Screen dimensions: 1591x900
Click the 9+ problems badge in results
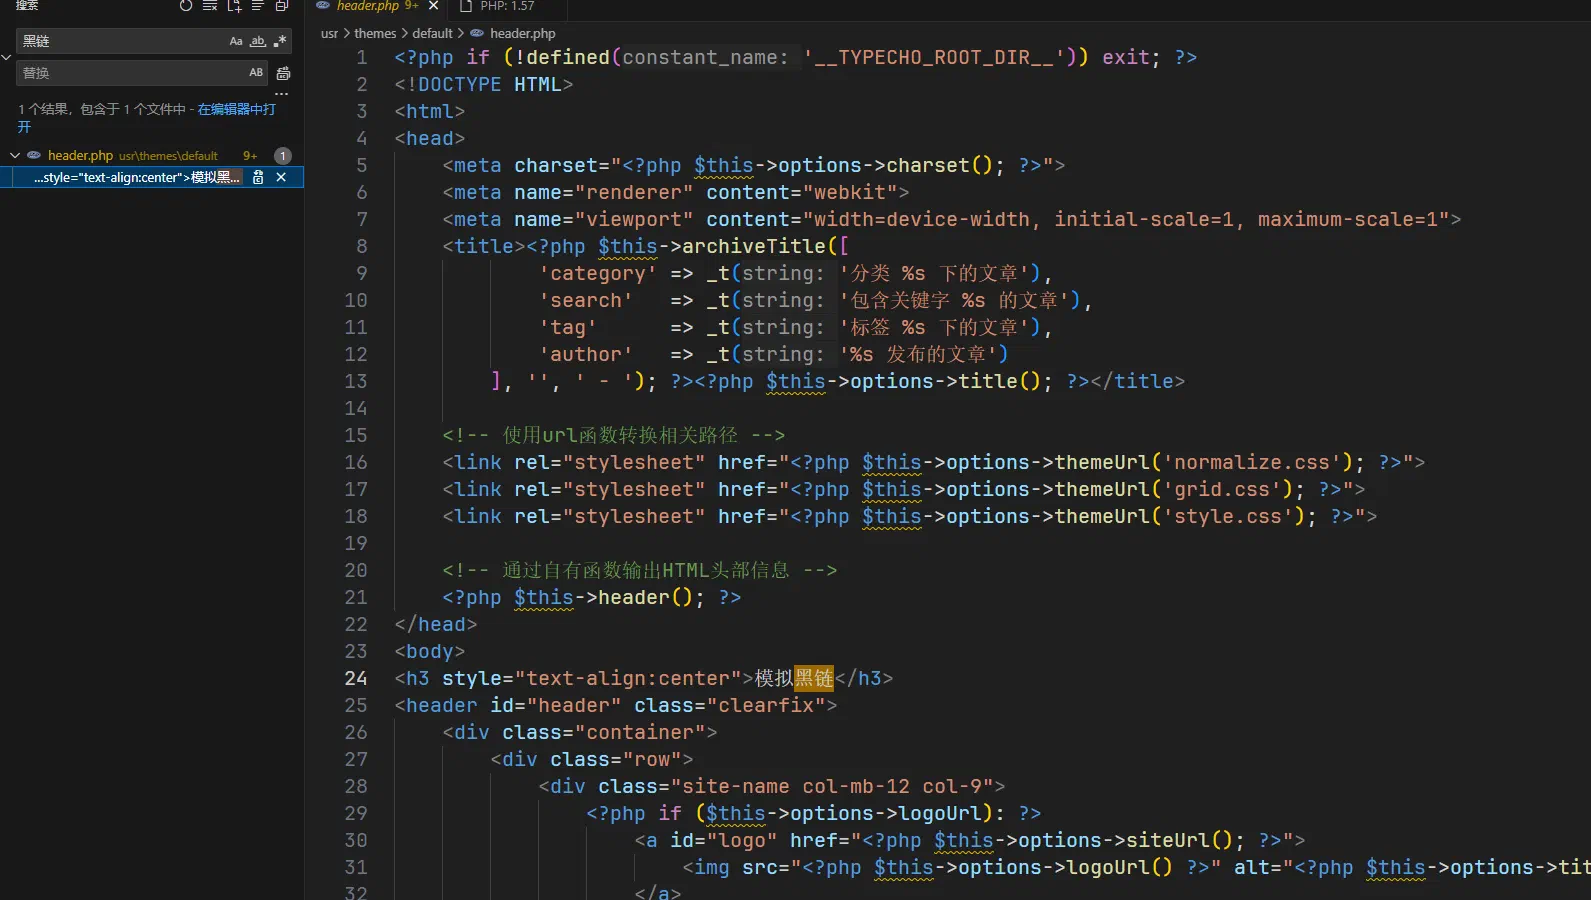click(x=250, y=156)
